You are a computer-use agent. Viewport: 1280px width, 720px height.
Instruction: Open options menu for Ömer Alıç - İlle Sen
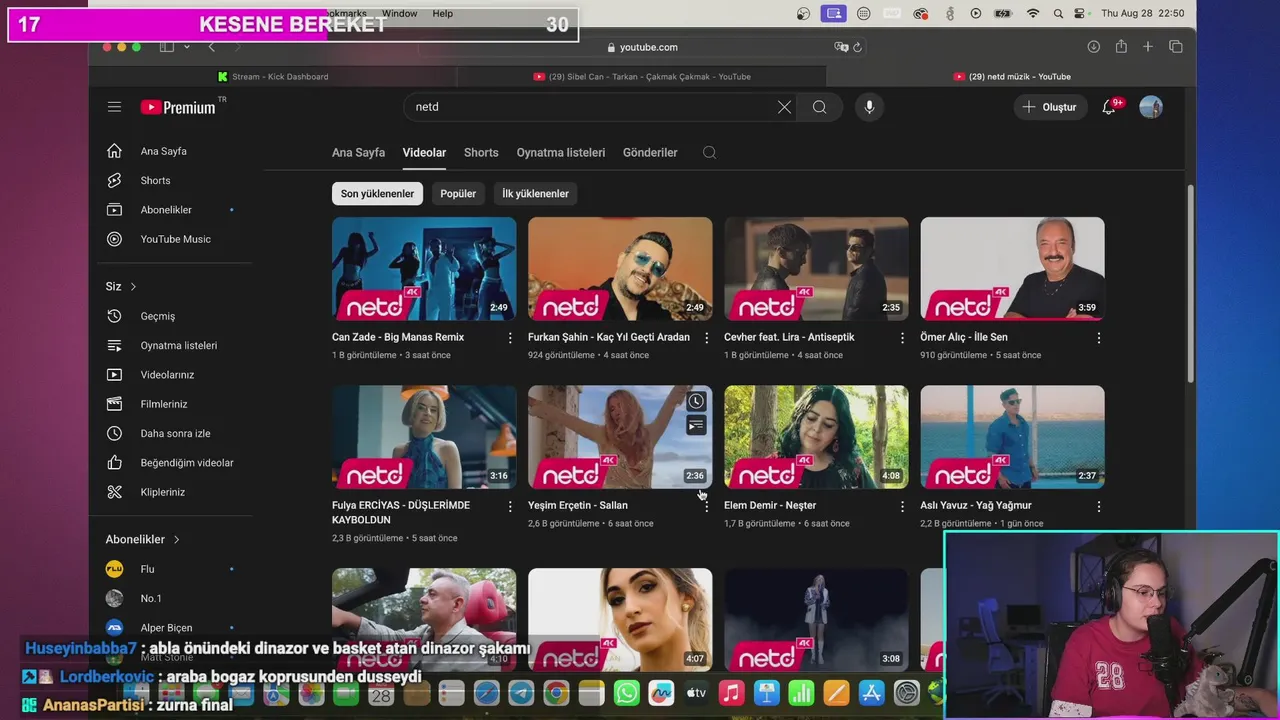[x=1098, y=338]
